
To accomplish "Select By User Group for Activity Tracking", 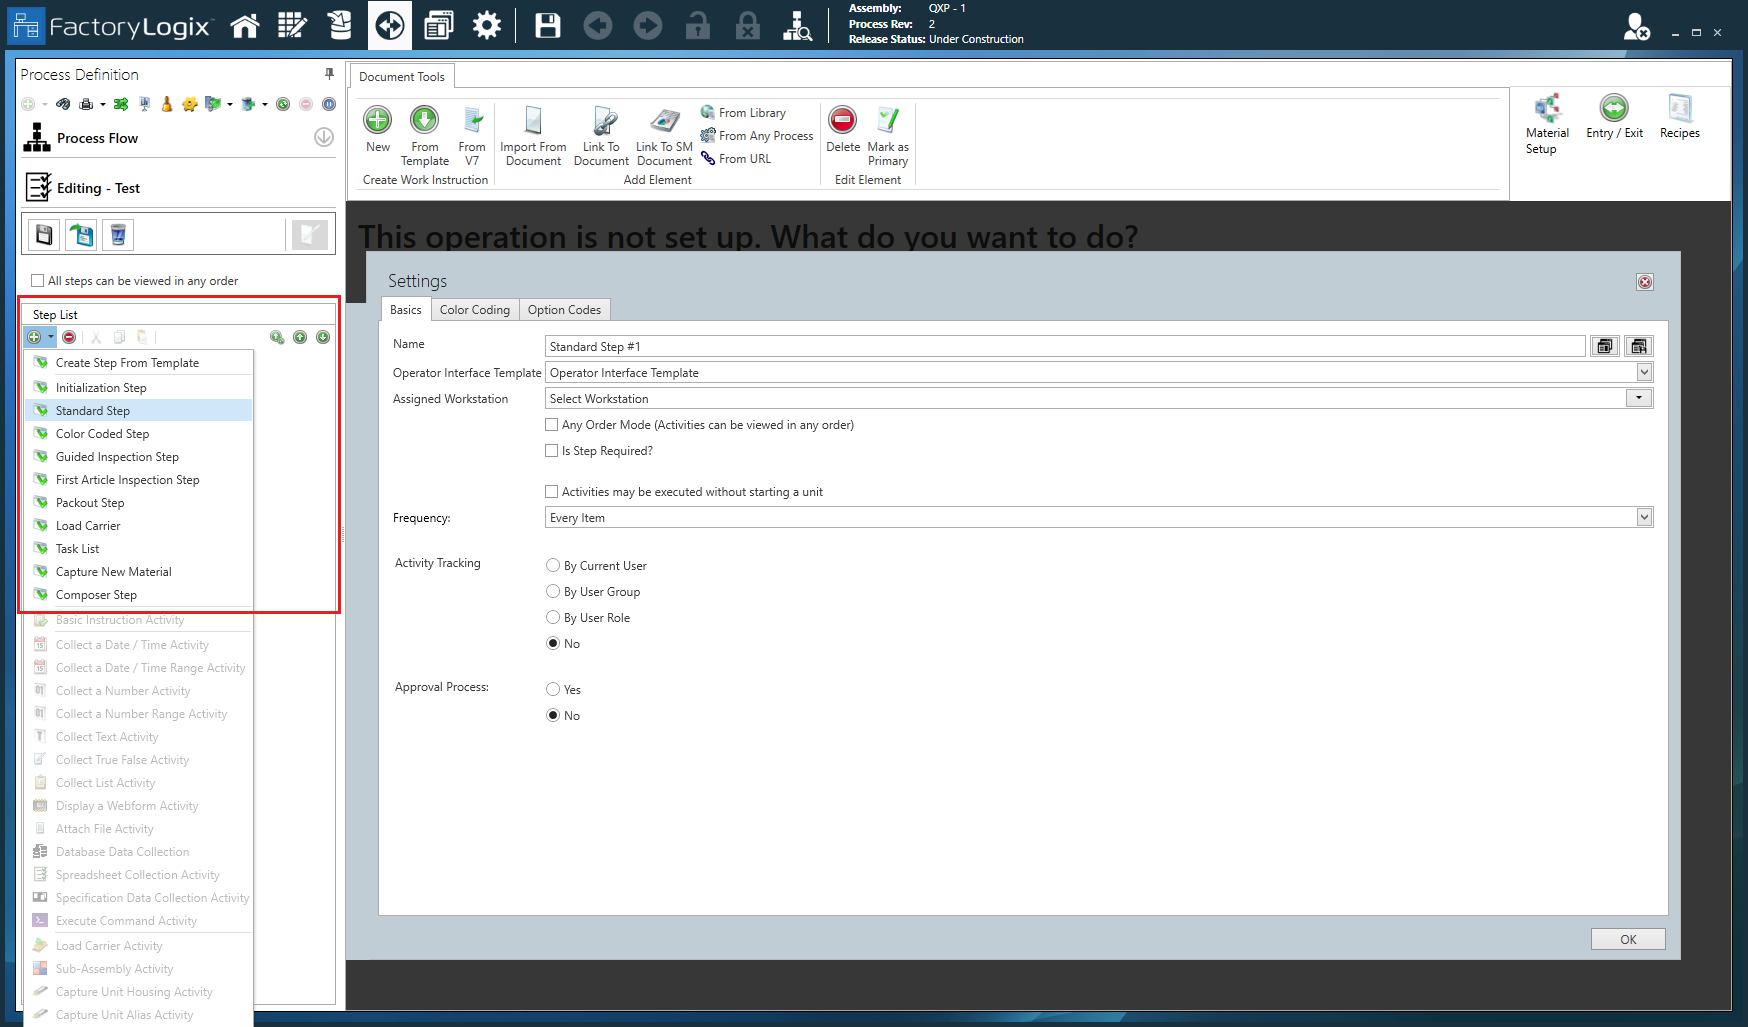I will tap(552, 591).
